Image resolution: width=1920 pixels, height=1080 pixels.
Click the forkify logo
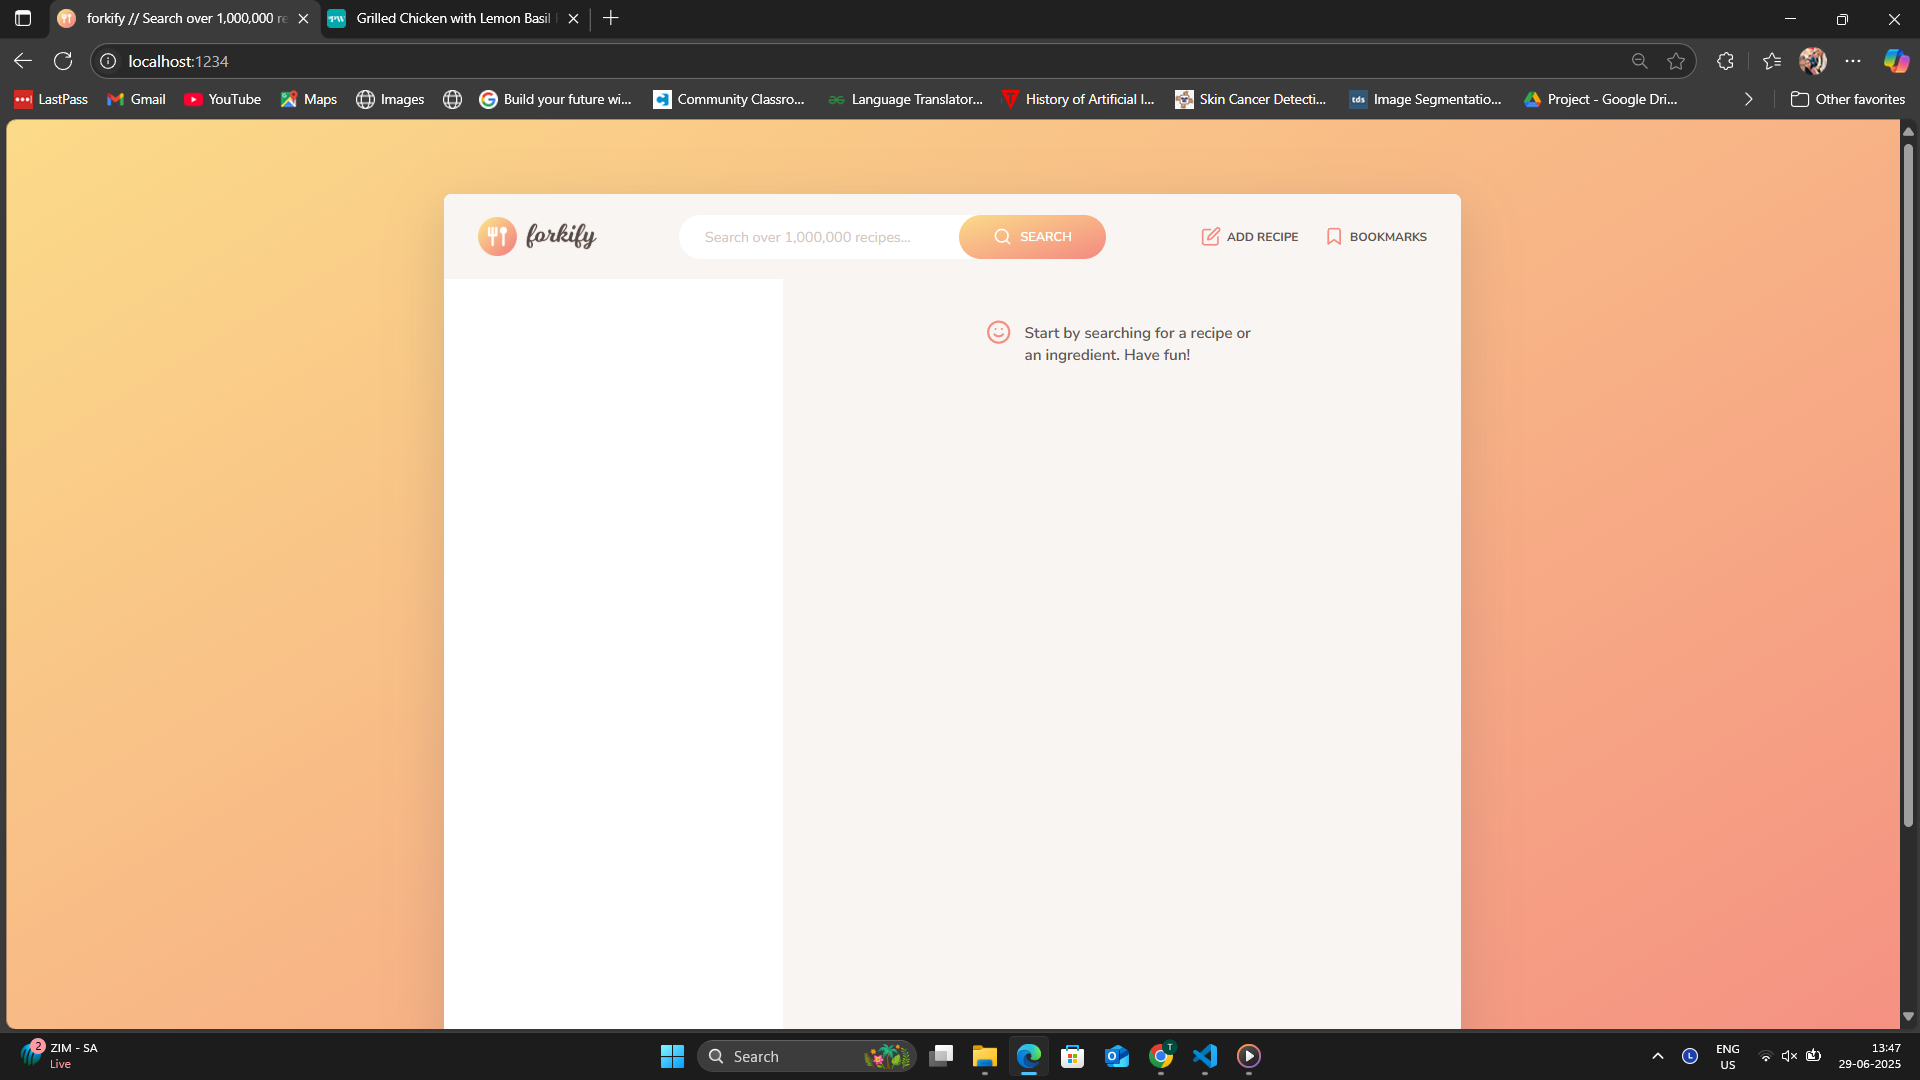[537, 236]
